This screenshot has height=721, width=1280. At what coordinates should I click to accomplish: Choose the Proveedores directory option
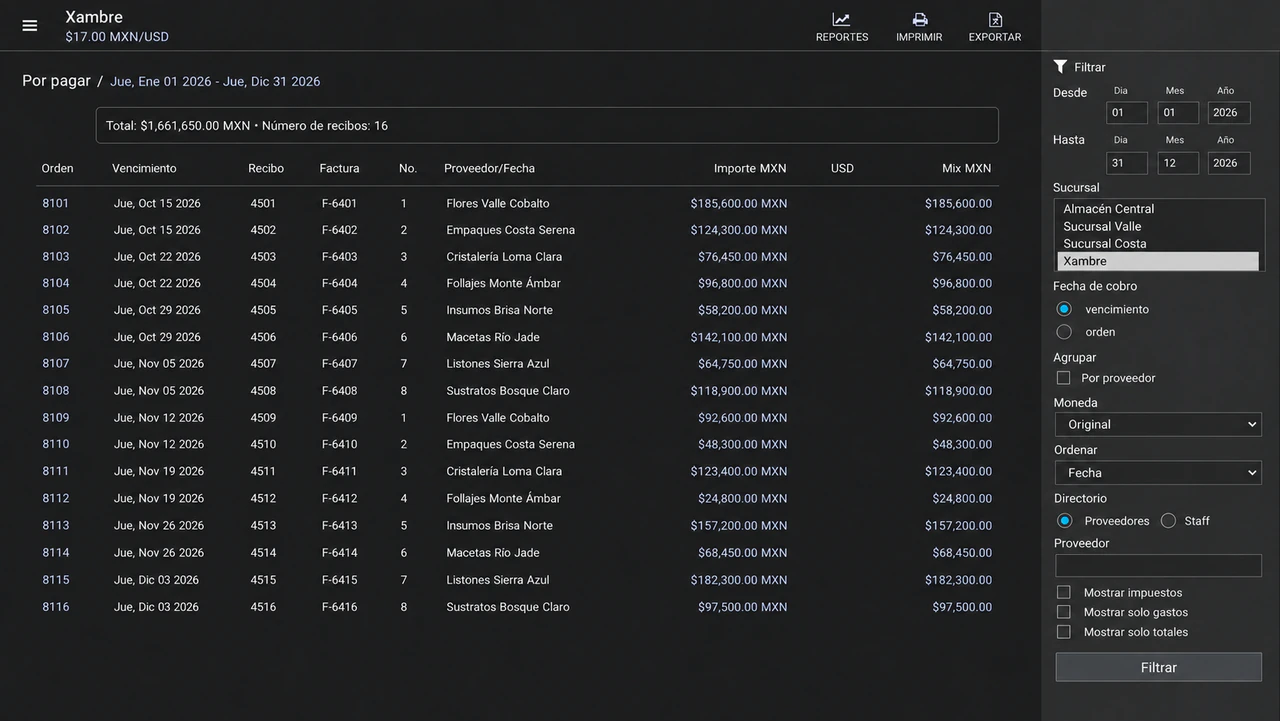1065,521
